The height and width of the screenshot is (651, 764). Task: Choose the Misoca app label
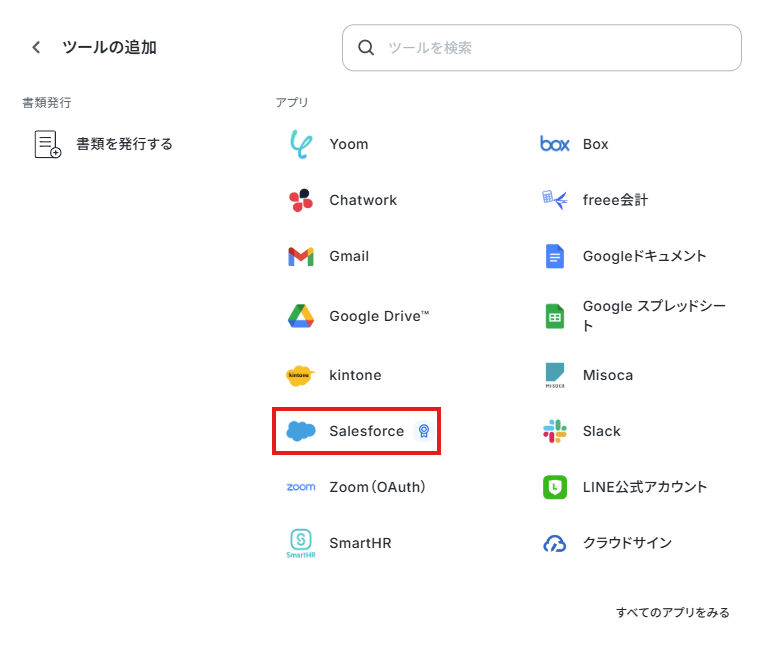pos(608,375)
